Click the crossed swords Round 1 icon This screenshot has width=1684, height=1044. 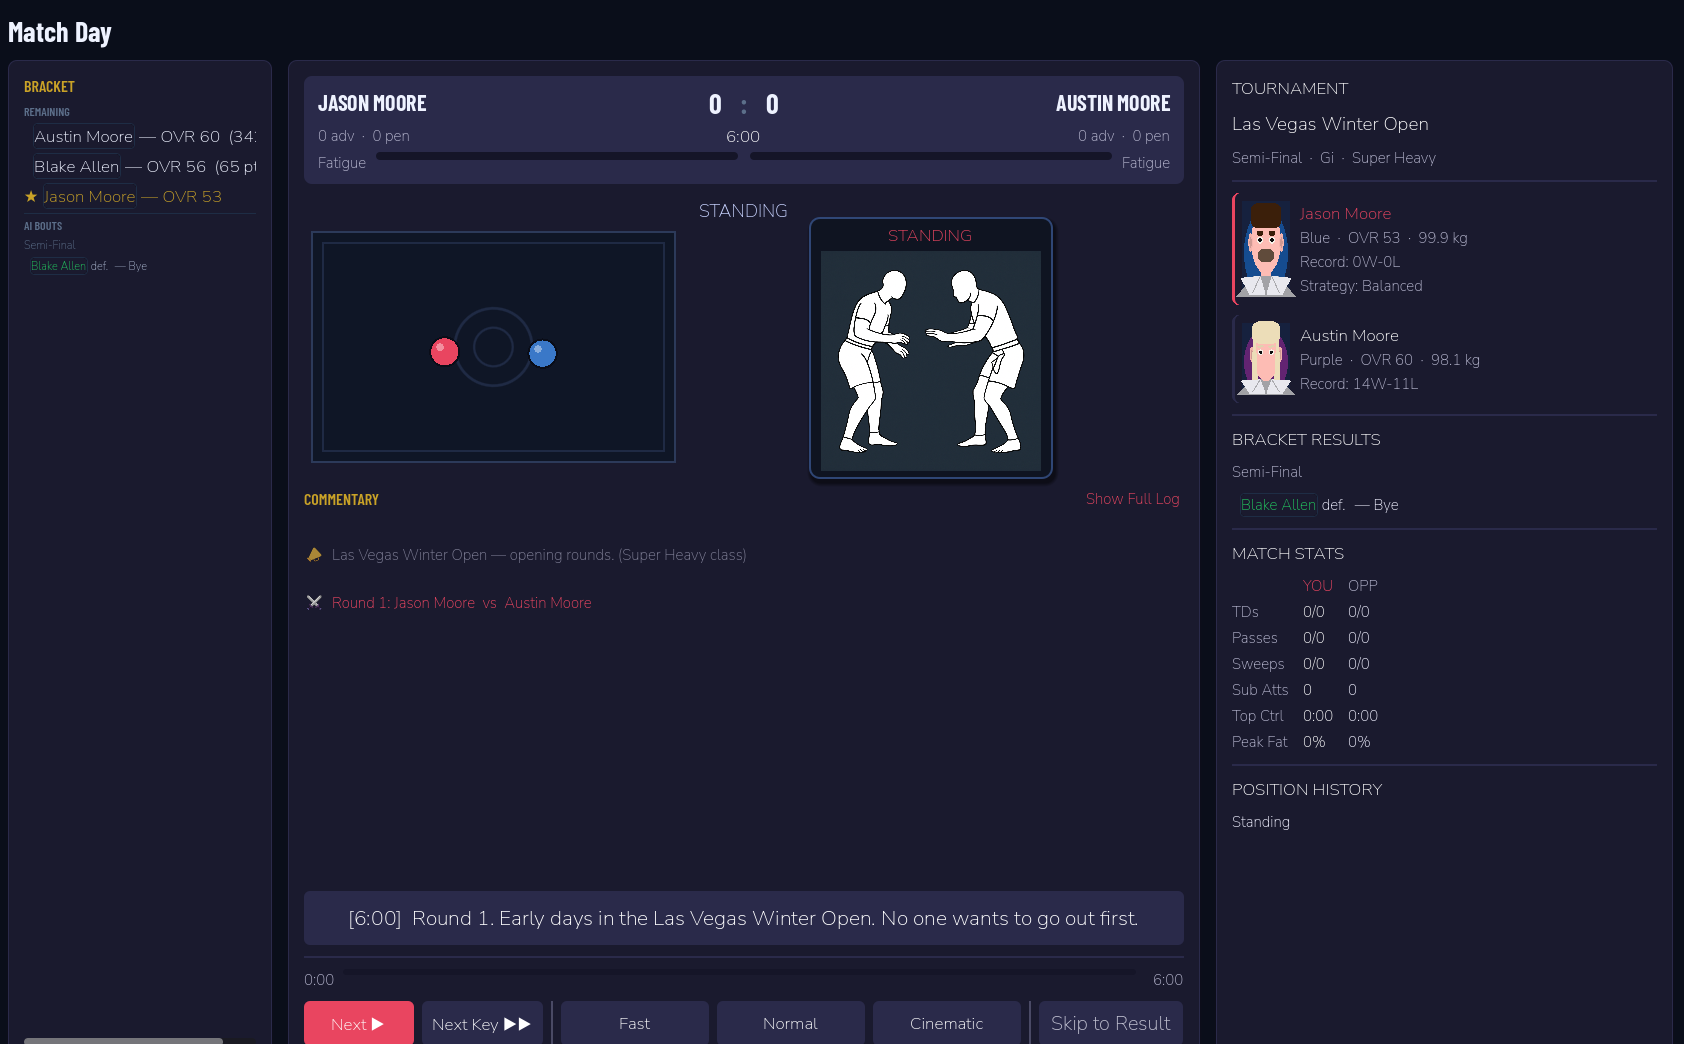314,602
